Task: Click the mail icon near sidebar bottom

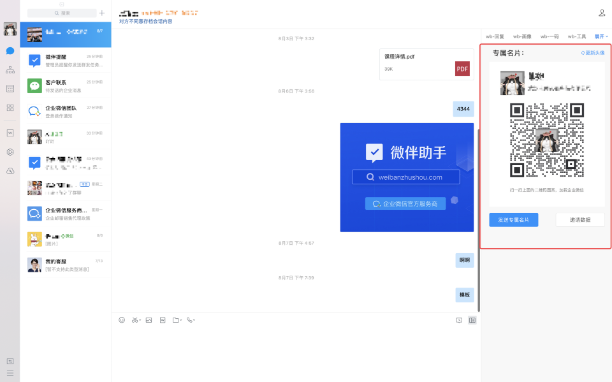Action: [x=10, y=361]
